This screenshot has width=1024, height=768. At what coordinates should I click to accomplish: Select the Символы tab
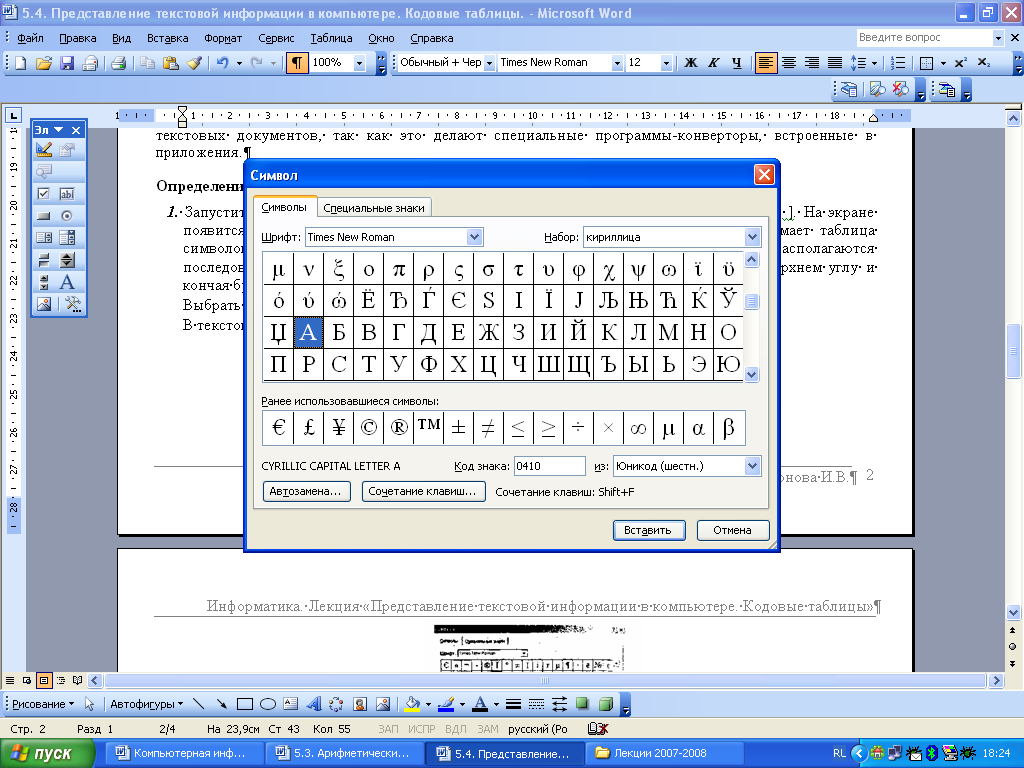283,207
